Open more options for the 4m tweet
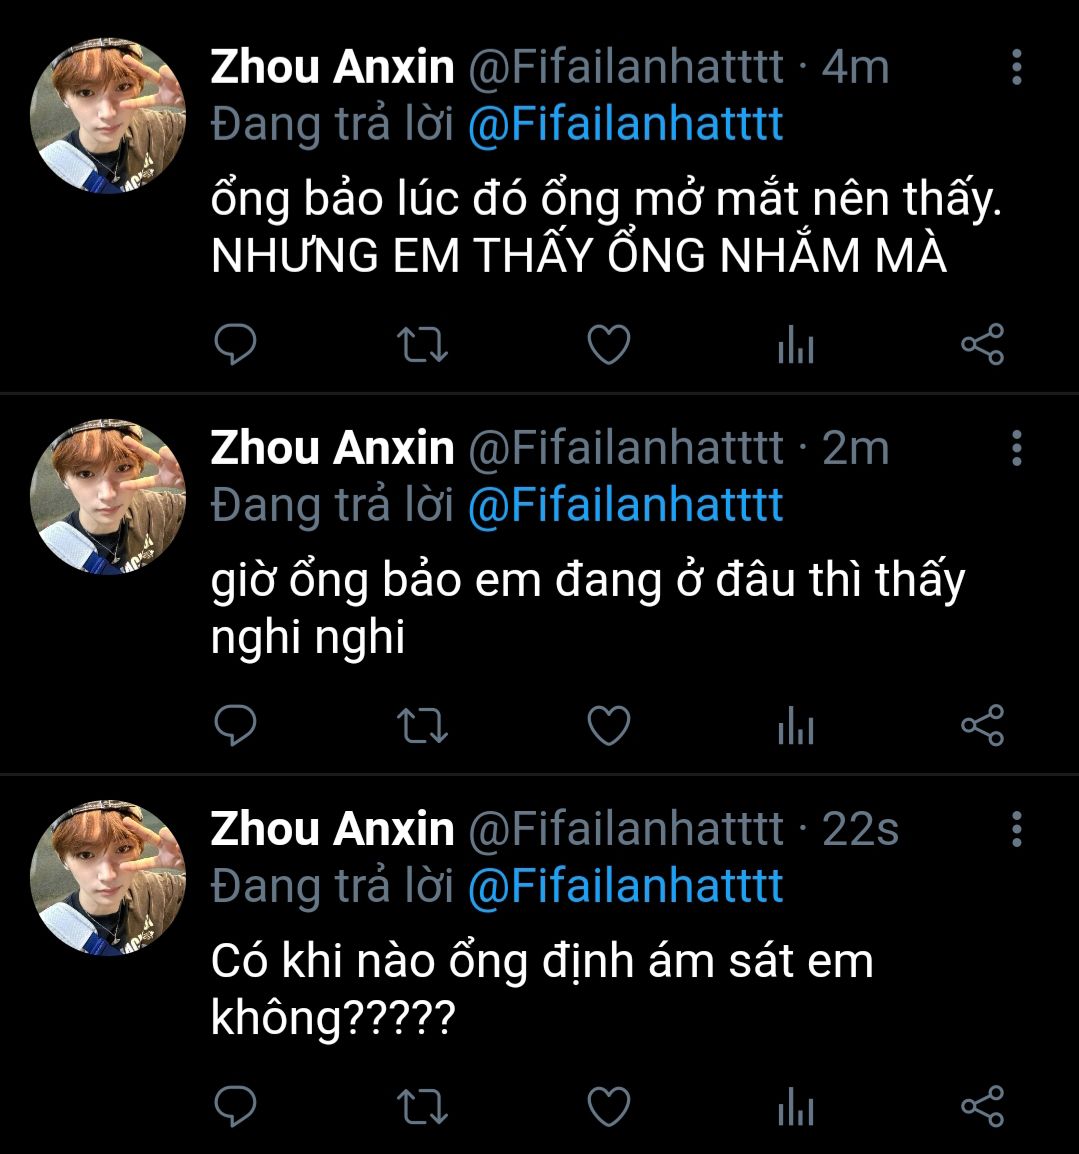This screenshot has width=1079, height=1154. (x=1016, y=67)
